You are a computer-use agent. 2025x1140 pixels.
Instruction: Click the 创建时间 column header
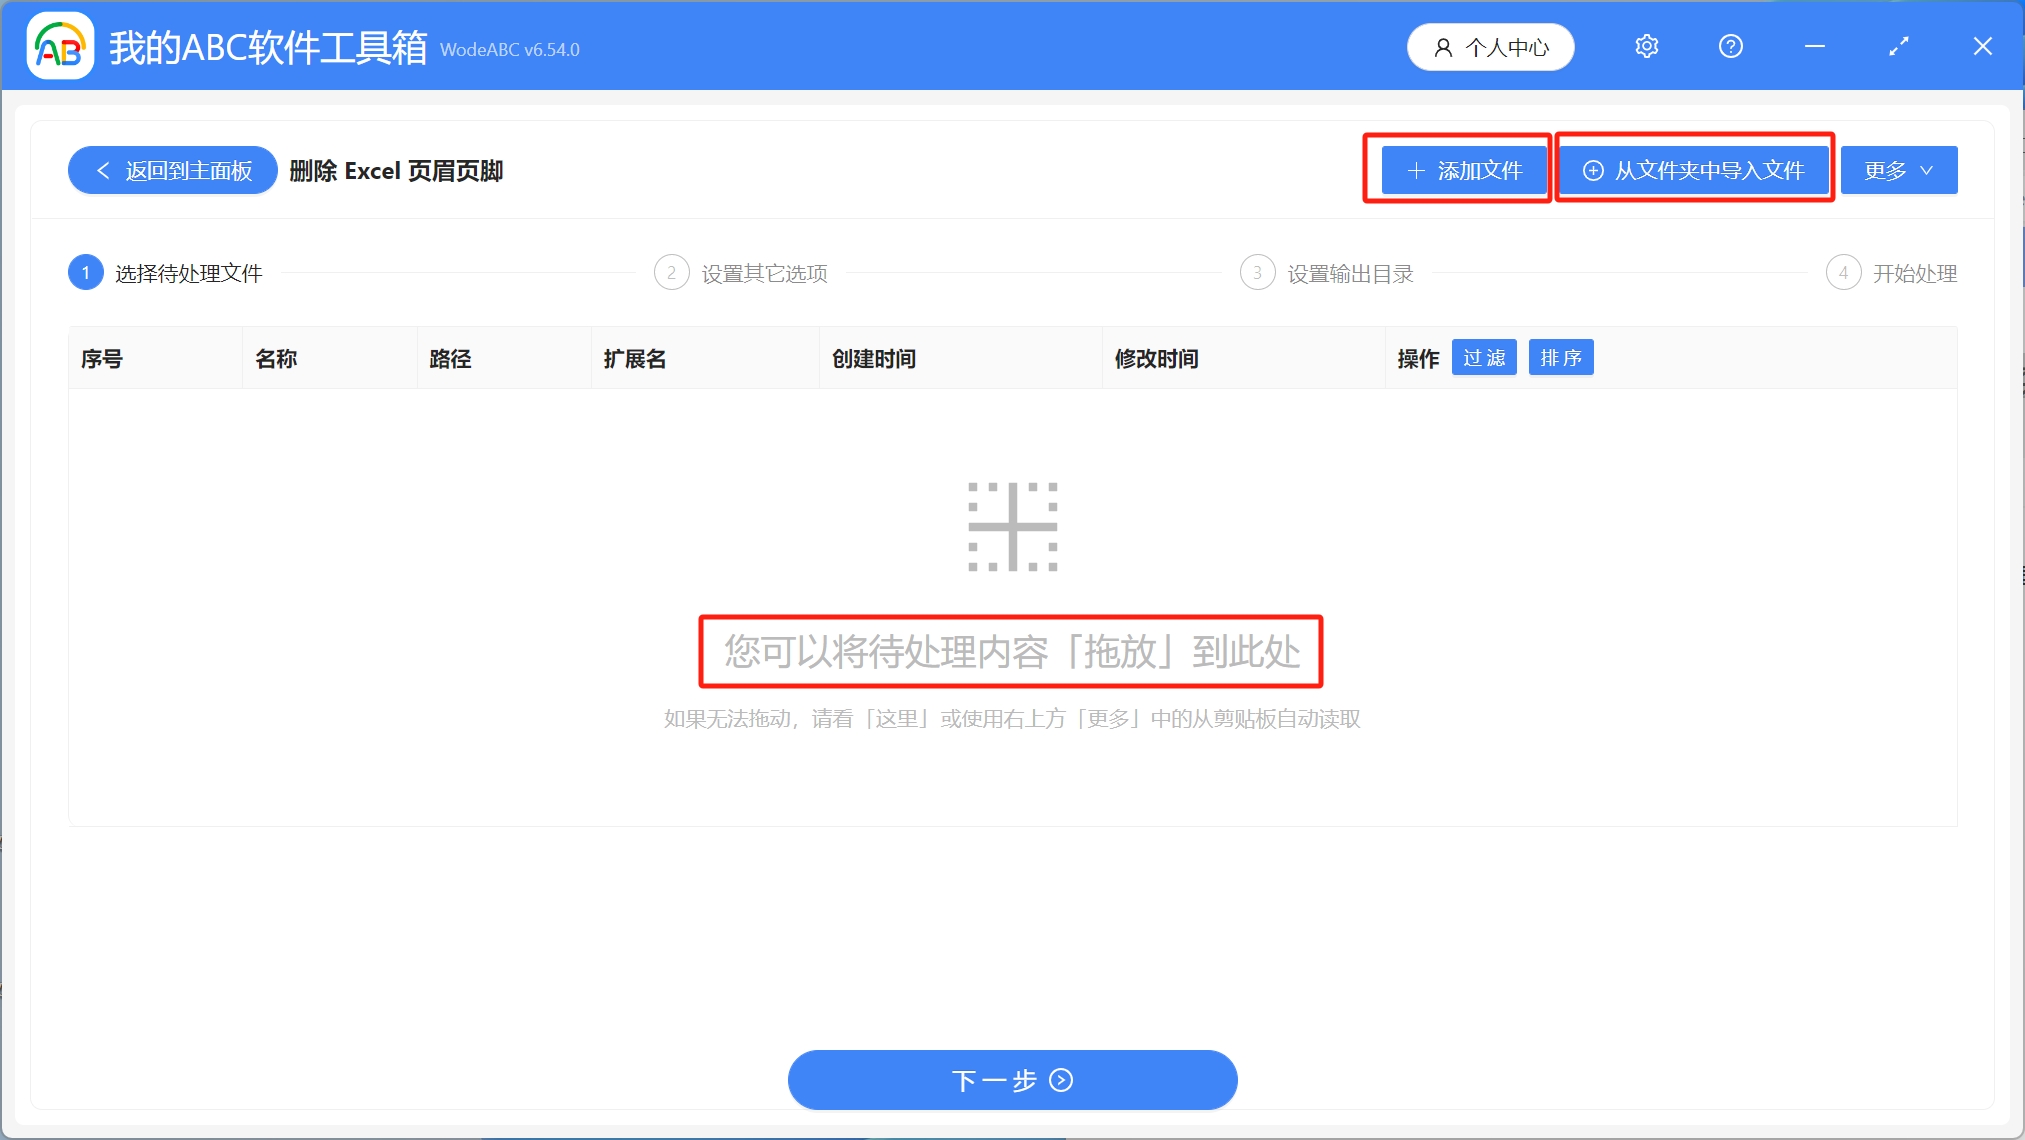pos(873,358)
